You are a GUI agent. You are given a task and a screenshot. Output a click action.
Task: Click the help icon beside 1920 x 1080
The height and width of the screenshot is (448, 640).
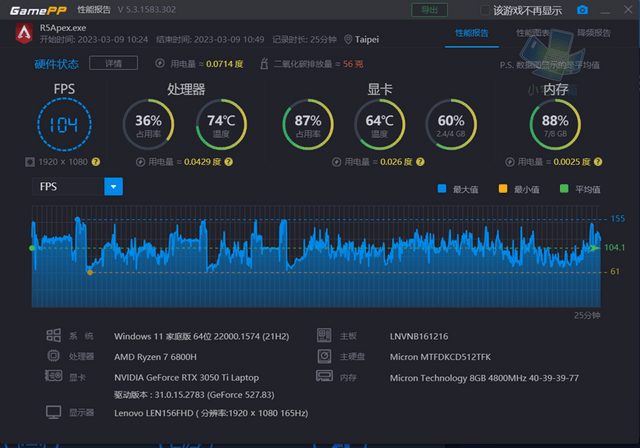[96, 162]
